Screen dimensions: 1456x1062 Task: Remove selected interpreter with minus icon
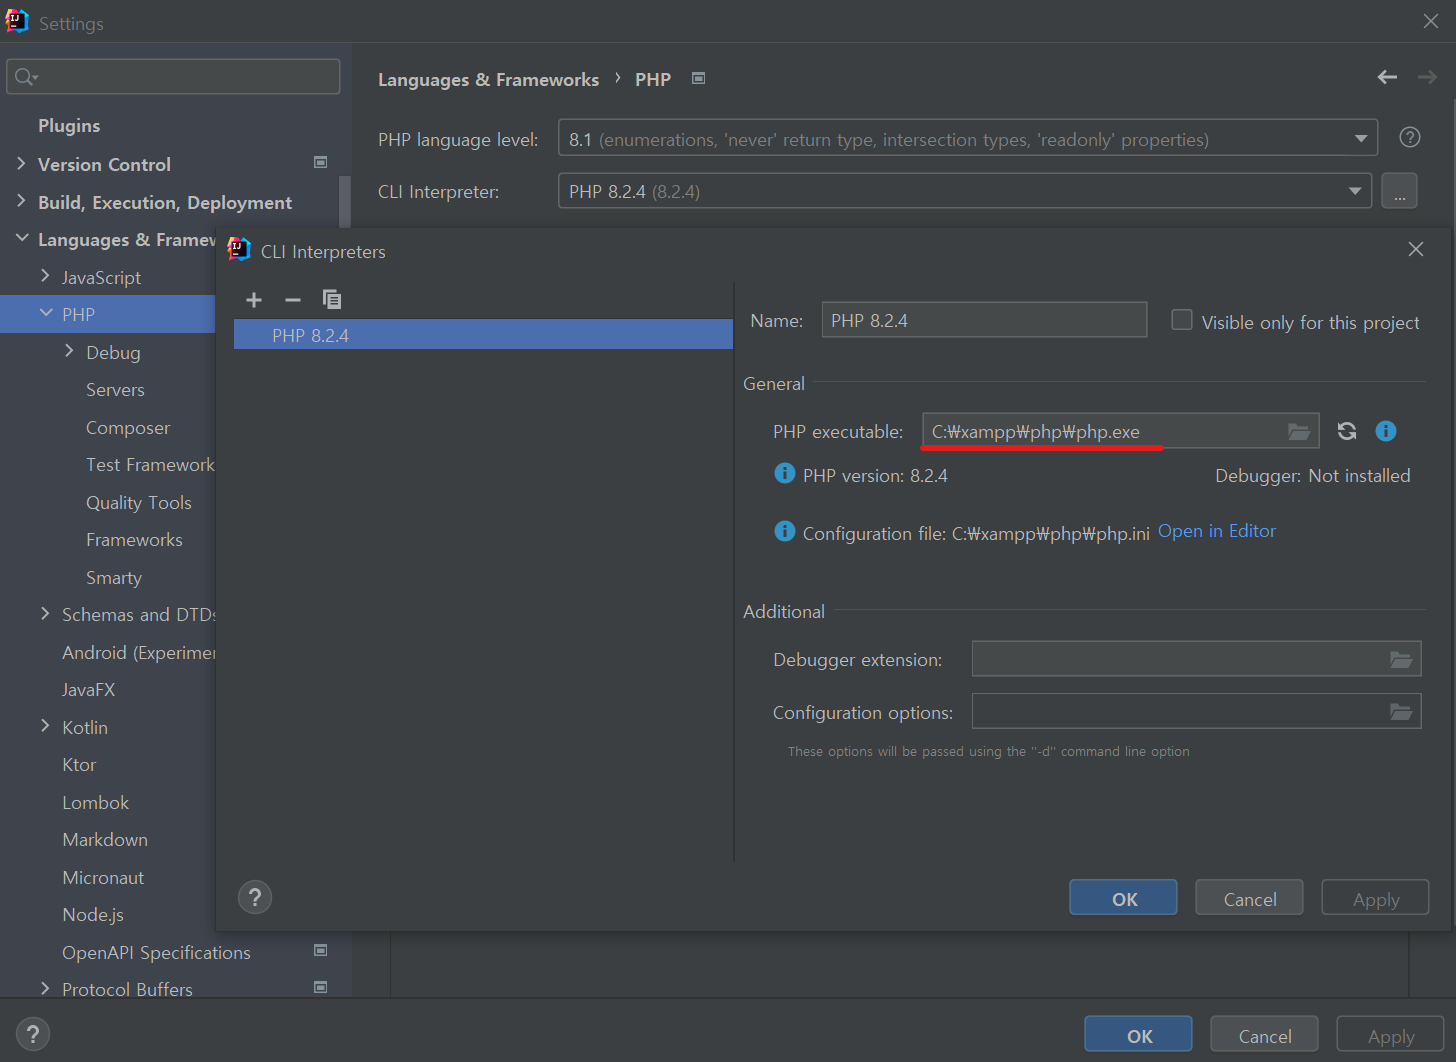[x=293, y=300]
